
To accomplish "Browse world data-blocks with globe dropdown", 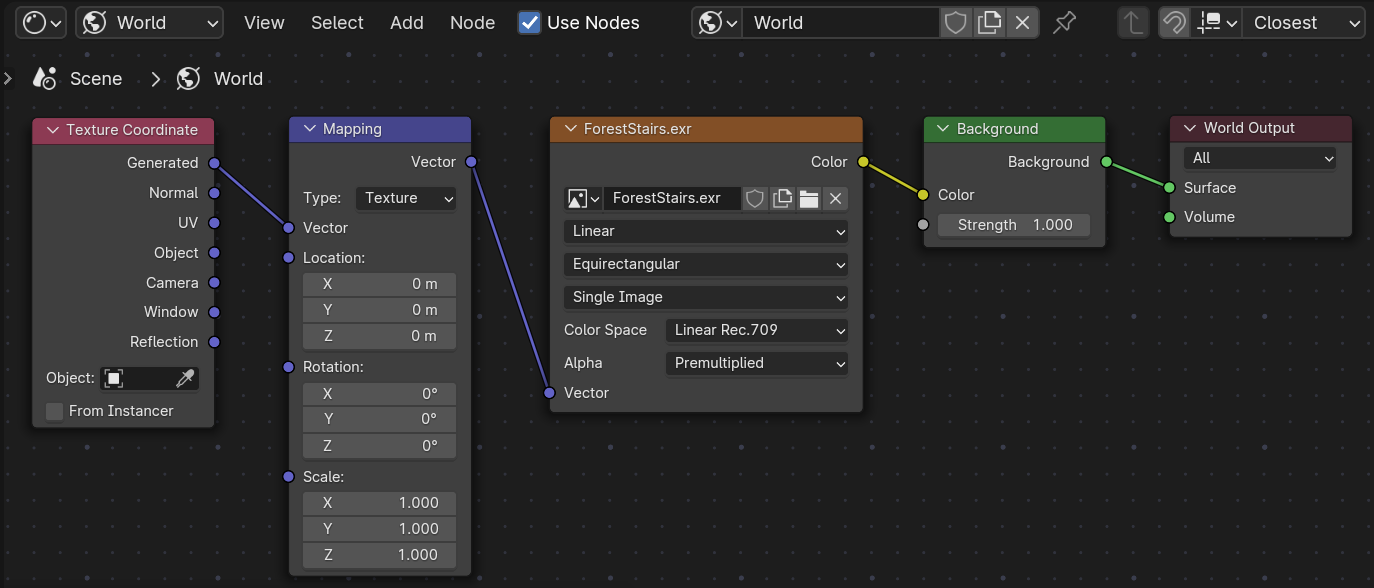I will [x=717, y=22].
